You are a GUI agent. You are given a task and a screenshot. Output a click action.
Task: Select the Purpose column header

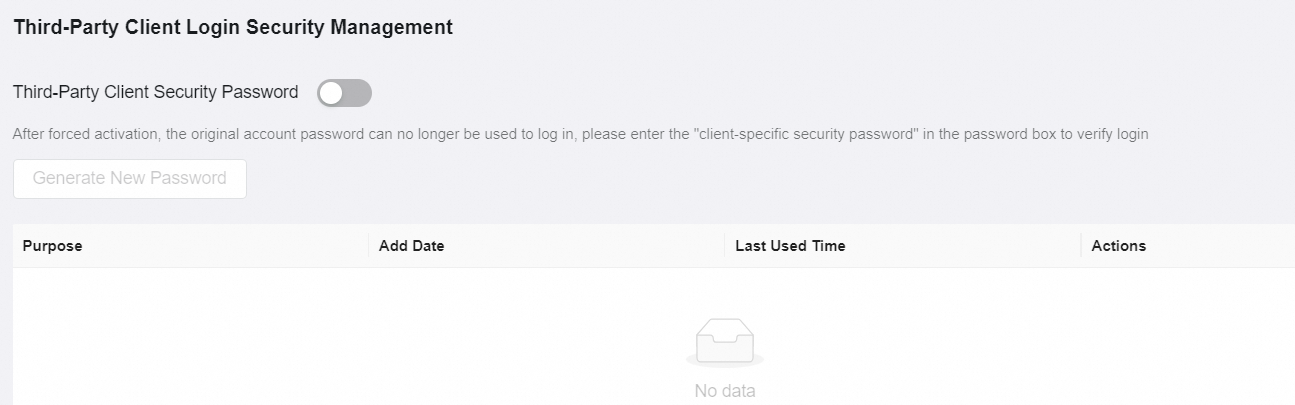(53, 246)
